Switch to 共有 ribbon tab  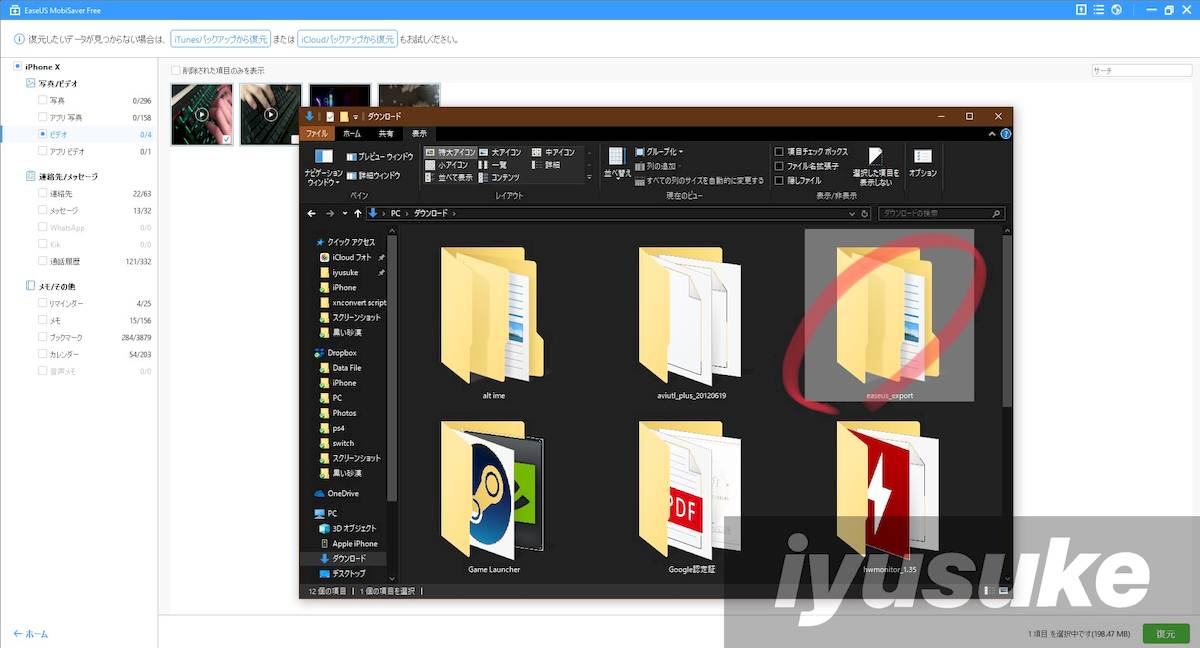(x=385, y=133)
